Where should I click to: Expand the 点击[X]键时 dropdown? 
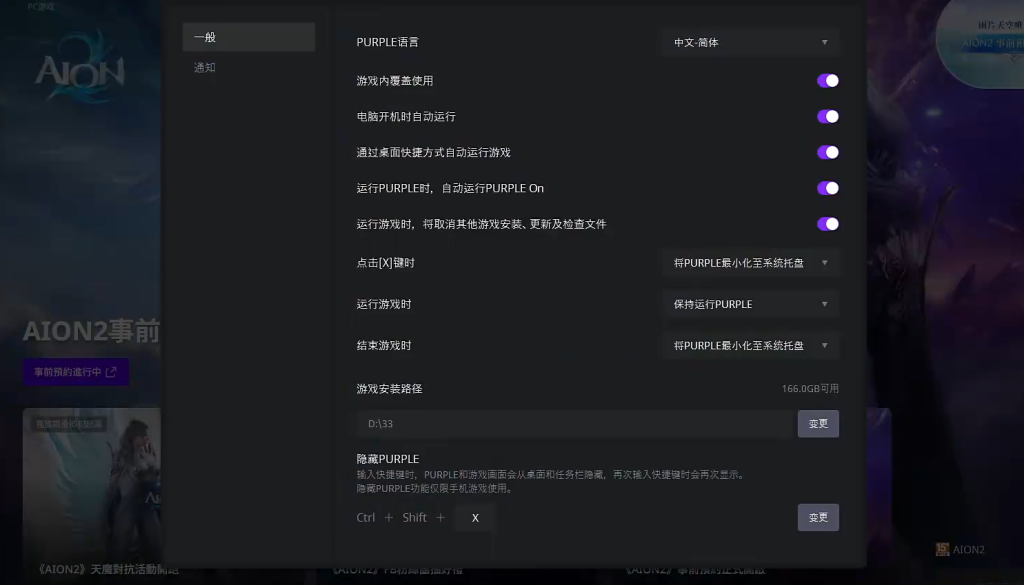(x=750, y=263)
